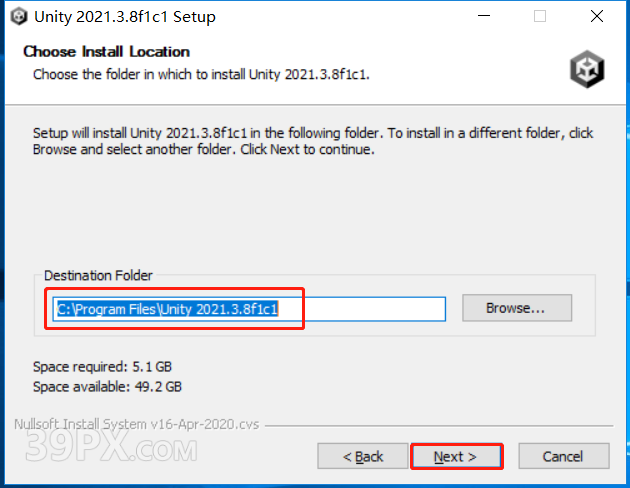The image size is (630, 488).
Task: Click the Space required: 5.1 GB text
Action: 102,367
